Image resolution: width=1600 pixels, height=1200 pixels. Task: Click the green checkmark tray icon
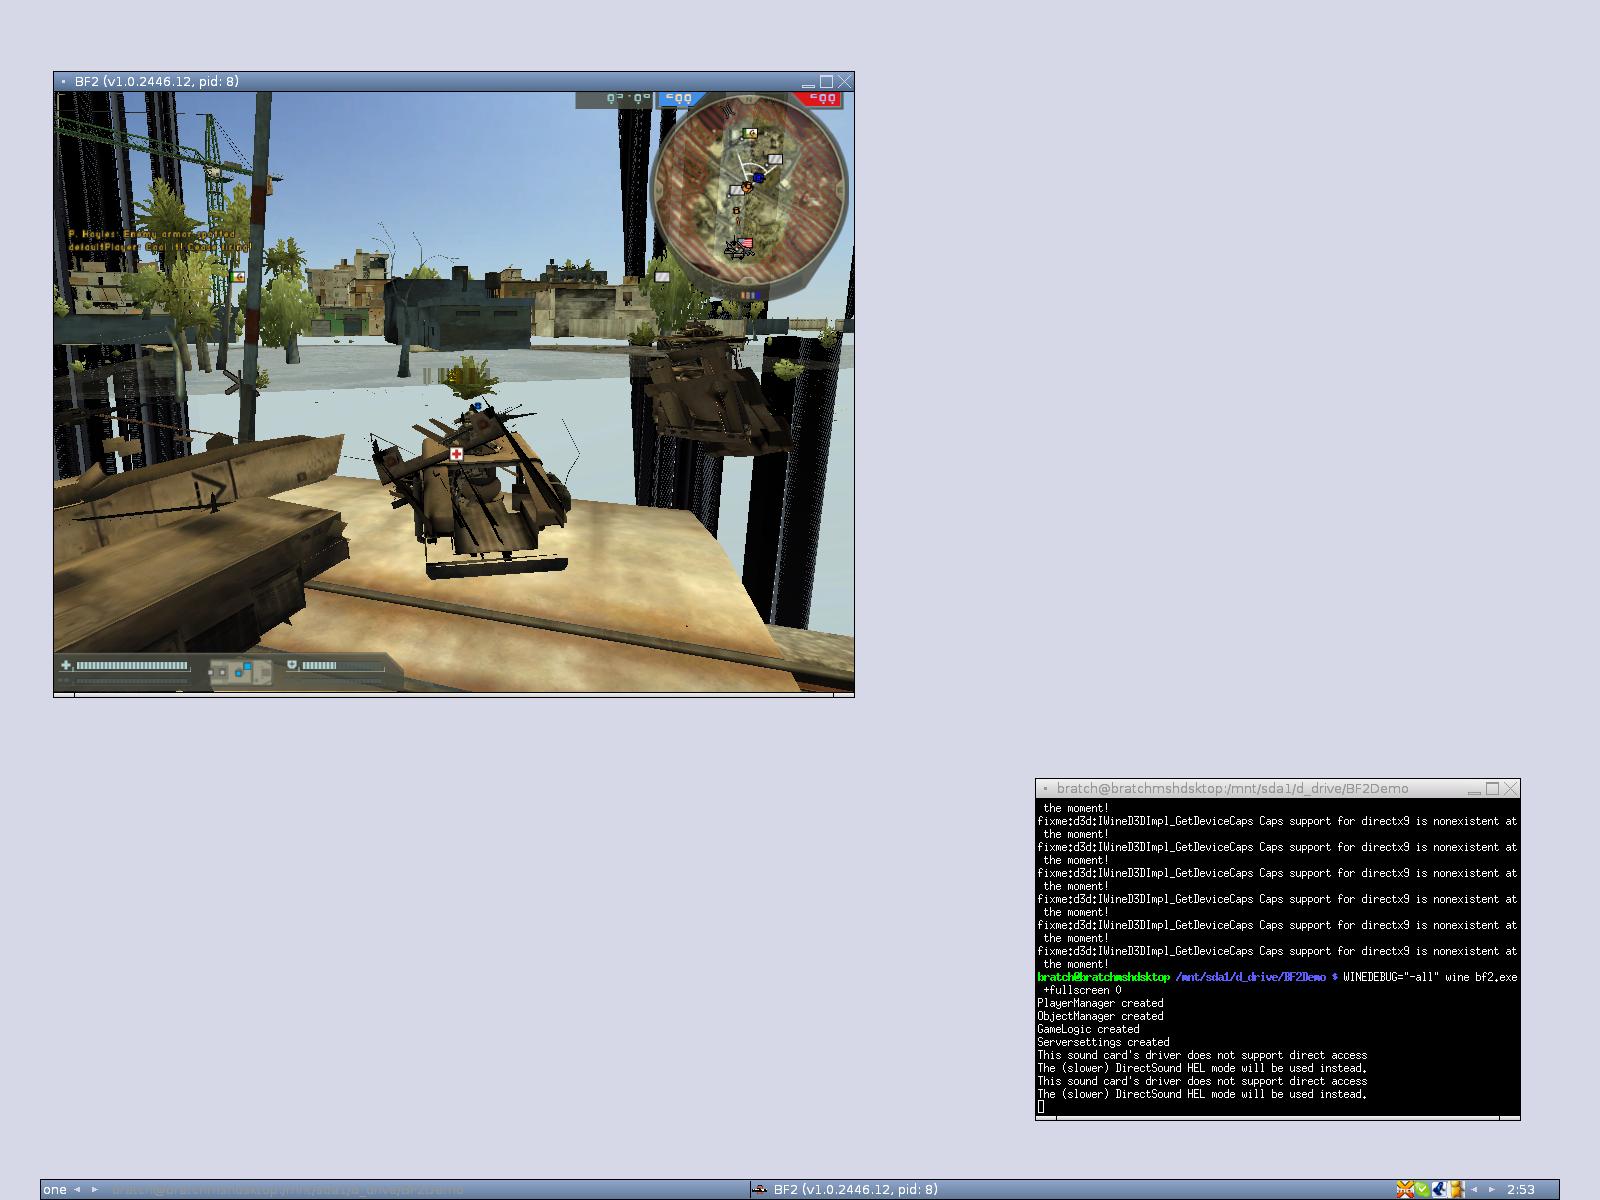pyautogui.click(x=1422, y=1190)
